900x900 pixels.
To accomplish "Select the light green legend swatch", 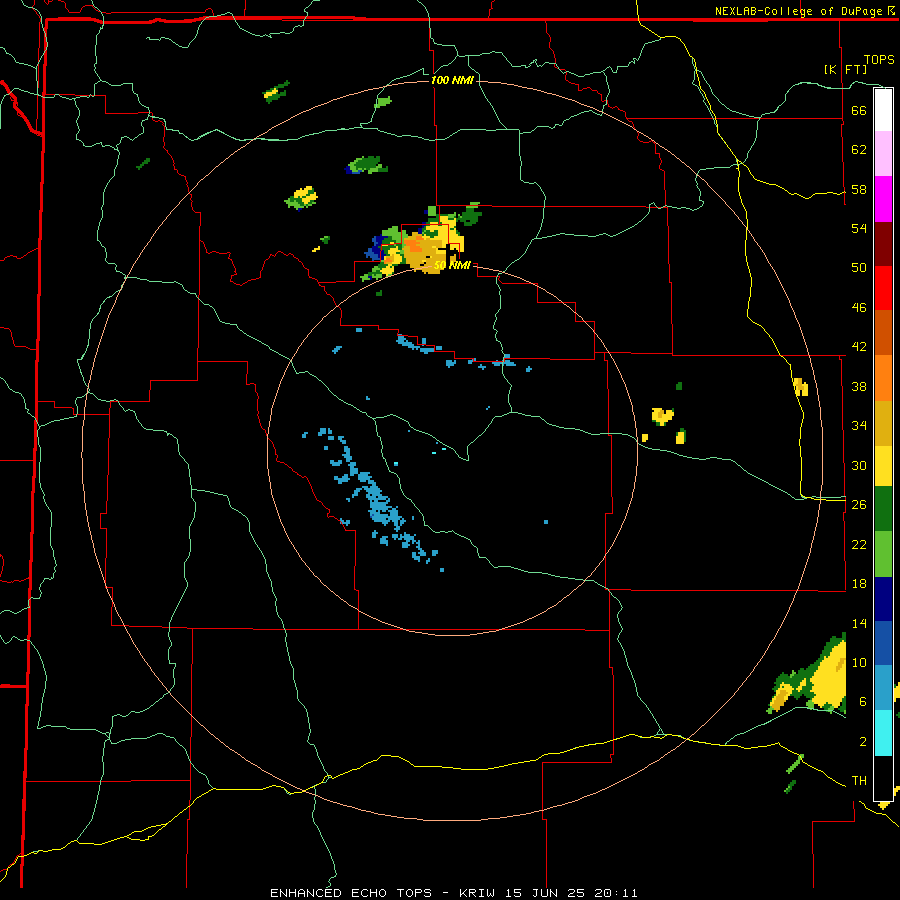I will pyautogui.click(x=883, y=554).
